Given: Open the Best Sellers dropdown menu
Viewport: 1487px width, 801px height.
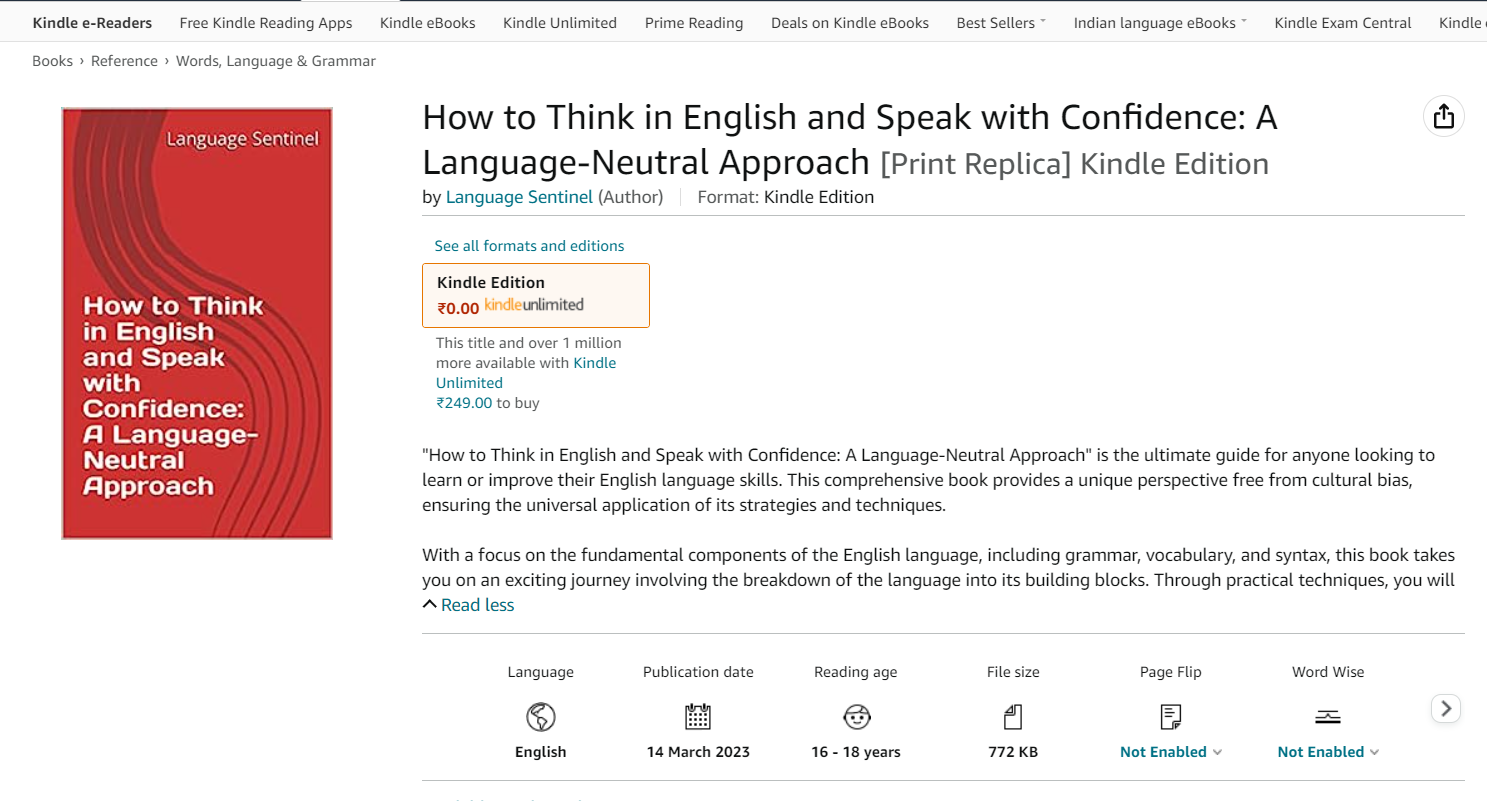Looking at the screenshot, I should click(x=1001, y=22).
